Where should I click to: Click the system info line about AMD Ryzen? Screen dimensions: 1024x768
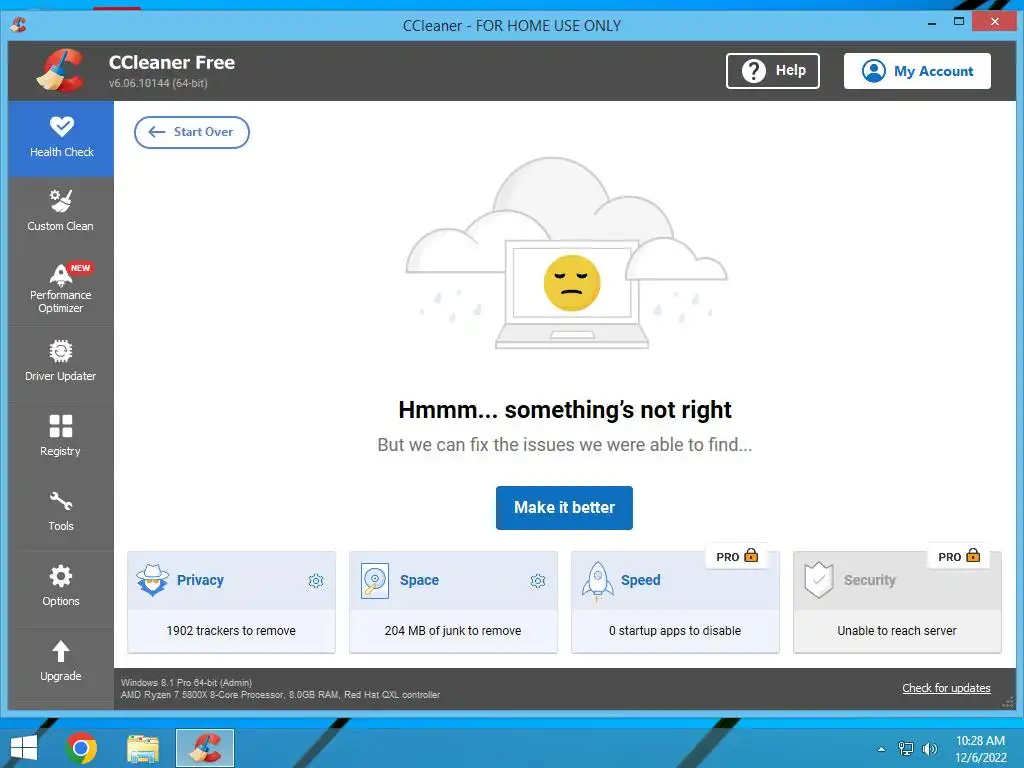tap(280, 695)
